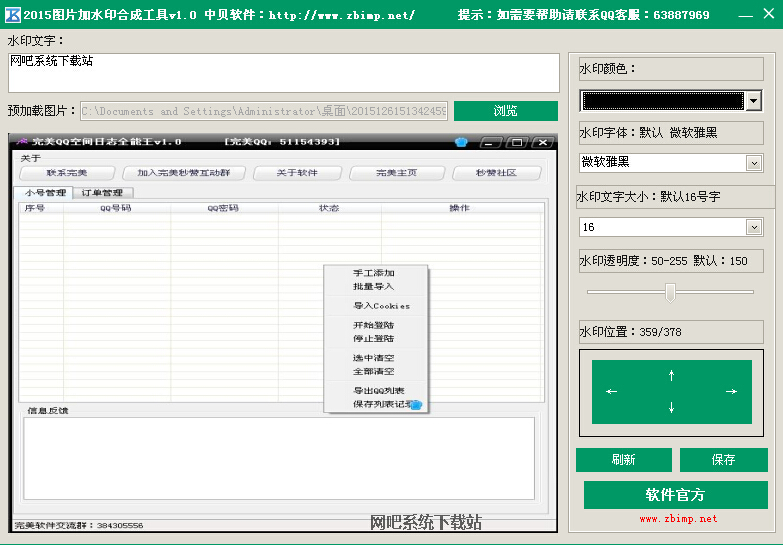Click the up arrow to move watermark up
Screen dimensions: 783x545
click(x=671, y=375)
